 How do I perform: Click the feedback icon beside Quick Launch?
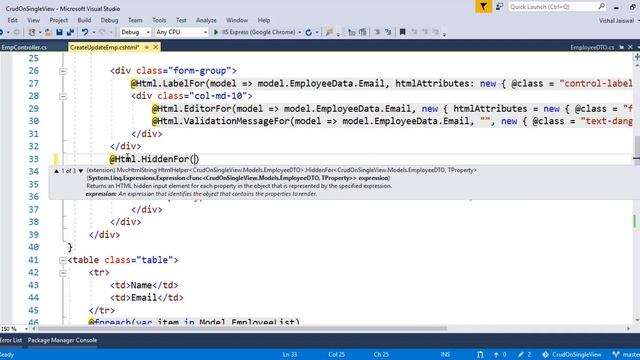pyautogui.click(x=500, y=7)
